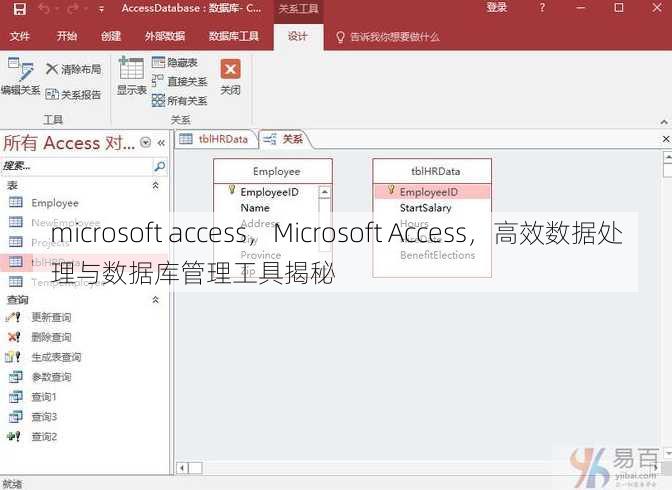Viewport: 672px width, 490px height.
Task: Select the 设计 ribbon tab
Action: [298, 36]
